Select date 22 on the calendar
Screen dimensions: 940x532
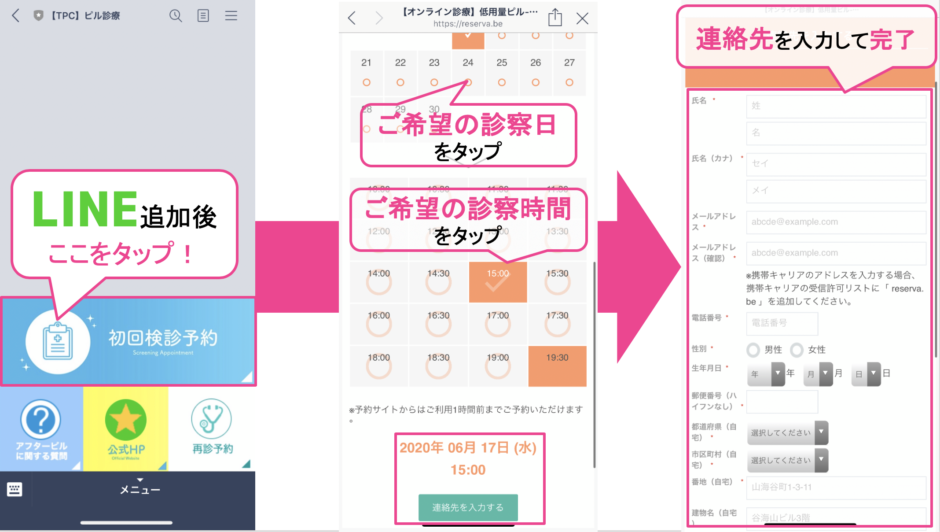pos(400,71)
